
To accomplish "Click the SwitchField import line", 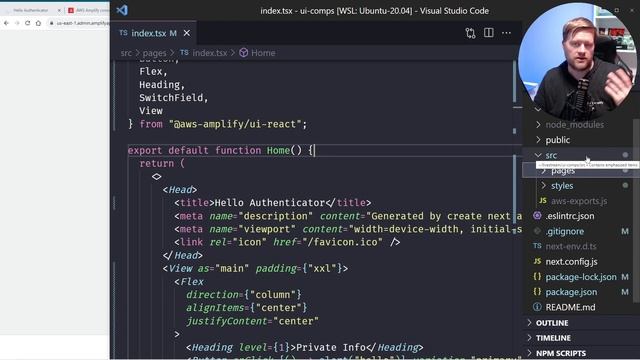I will (x=174, y=98).
